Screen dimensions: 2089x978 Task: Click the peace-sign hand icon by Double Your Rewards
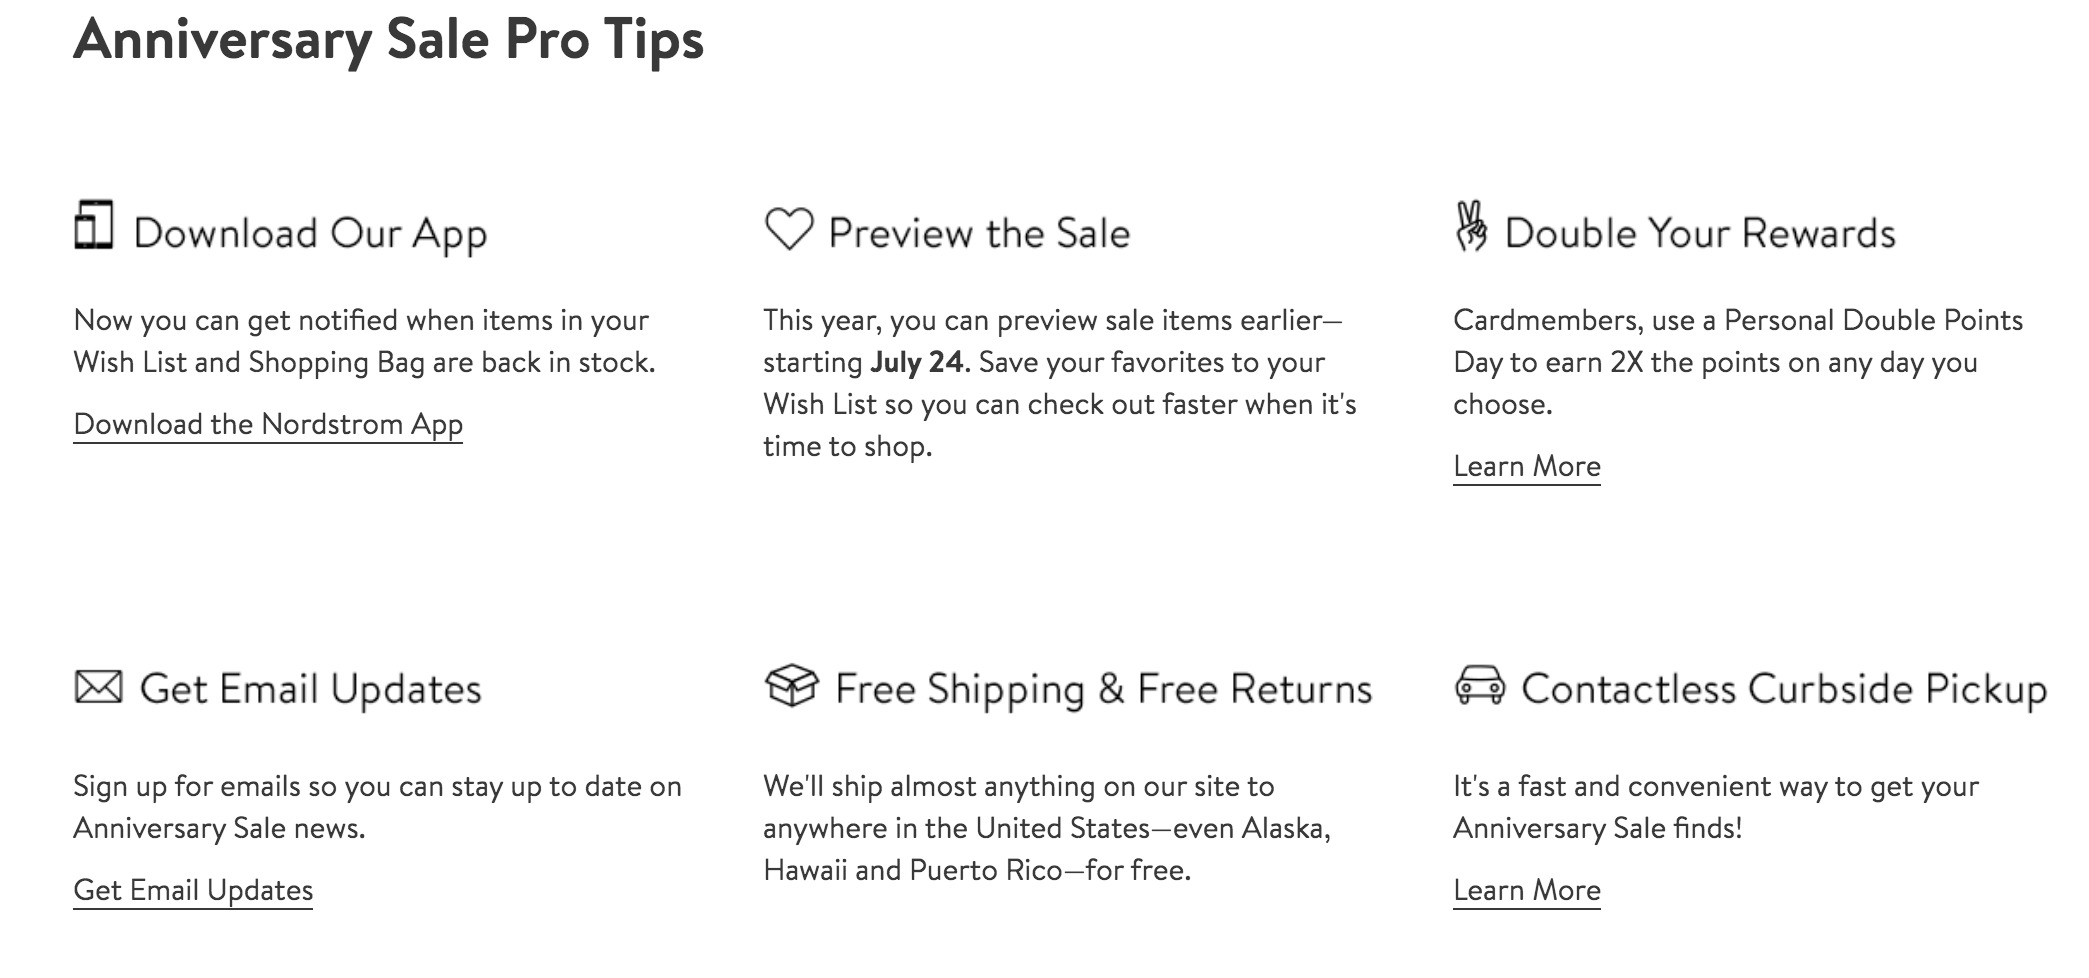coord(1471,226)
